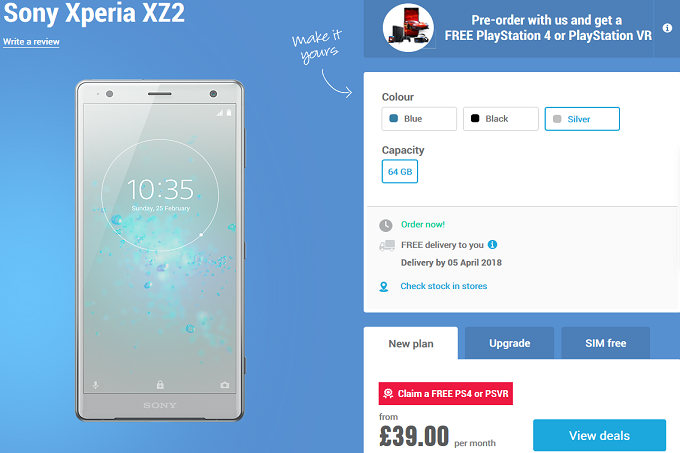Image resolution: width=680 pixels, height=453 pixels.
Task: Click the View deals button
Action: tap(599, 435)
